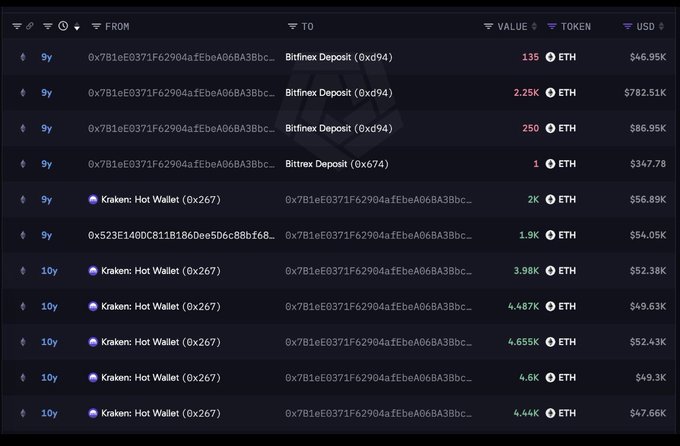
Task: Click the 9y timestamp in the Bittrex Deposit row
Action: [x=46, y=164]
